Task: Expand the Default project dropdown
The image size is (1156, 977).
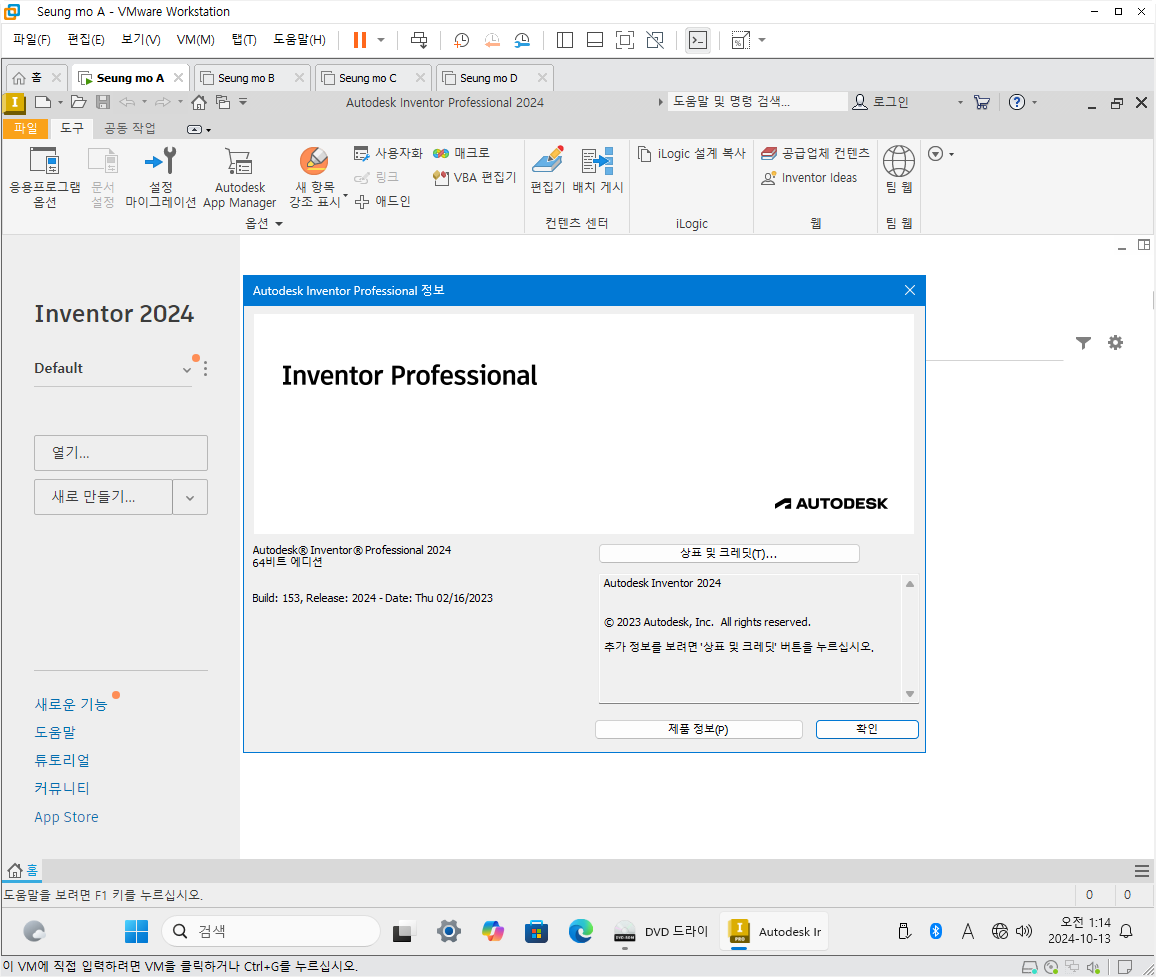Action: point(187,369)
